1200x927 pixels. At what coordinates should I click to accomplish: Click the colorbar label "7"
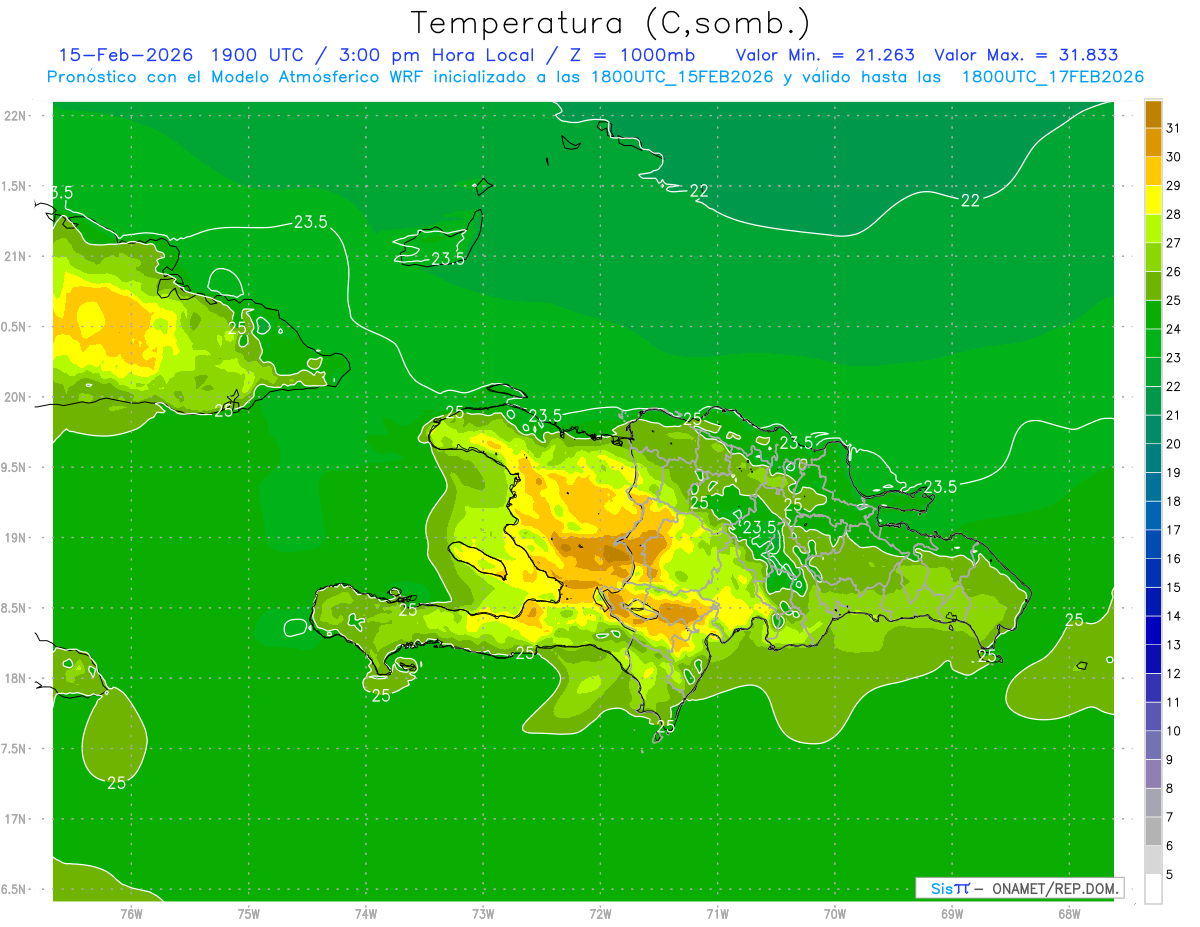click(x=1170, y=817)
